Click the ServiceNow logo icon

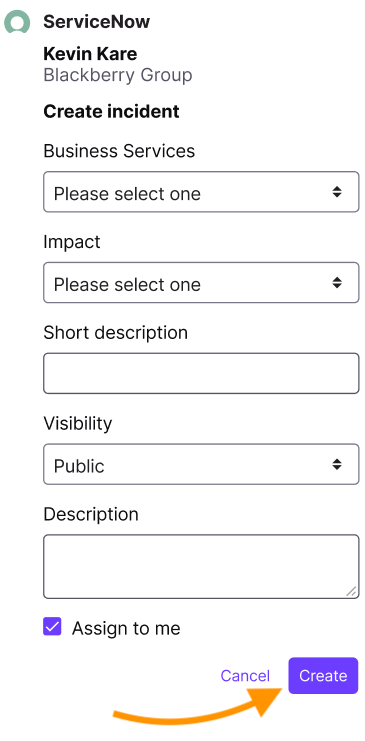coord(17,22)
